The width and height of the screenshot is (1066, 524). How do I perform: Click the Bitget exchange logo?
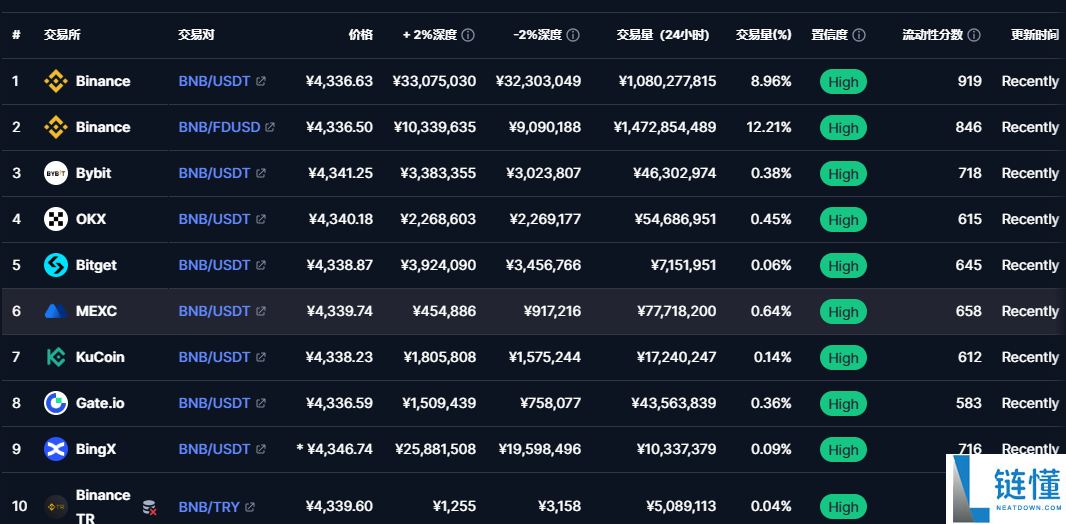tap(56, 266)
